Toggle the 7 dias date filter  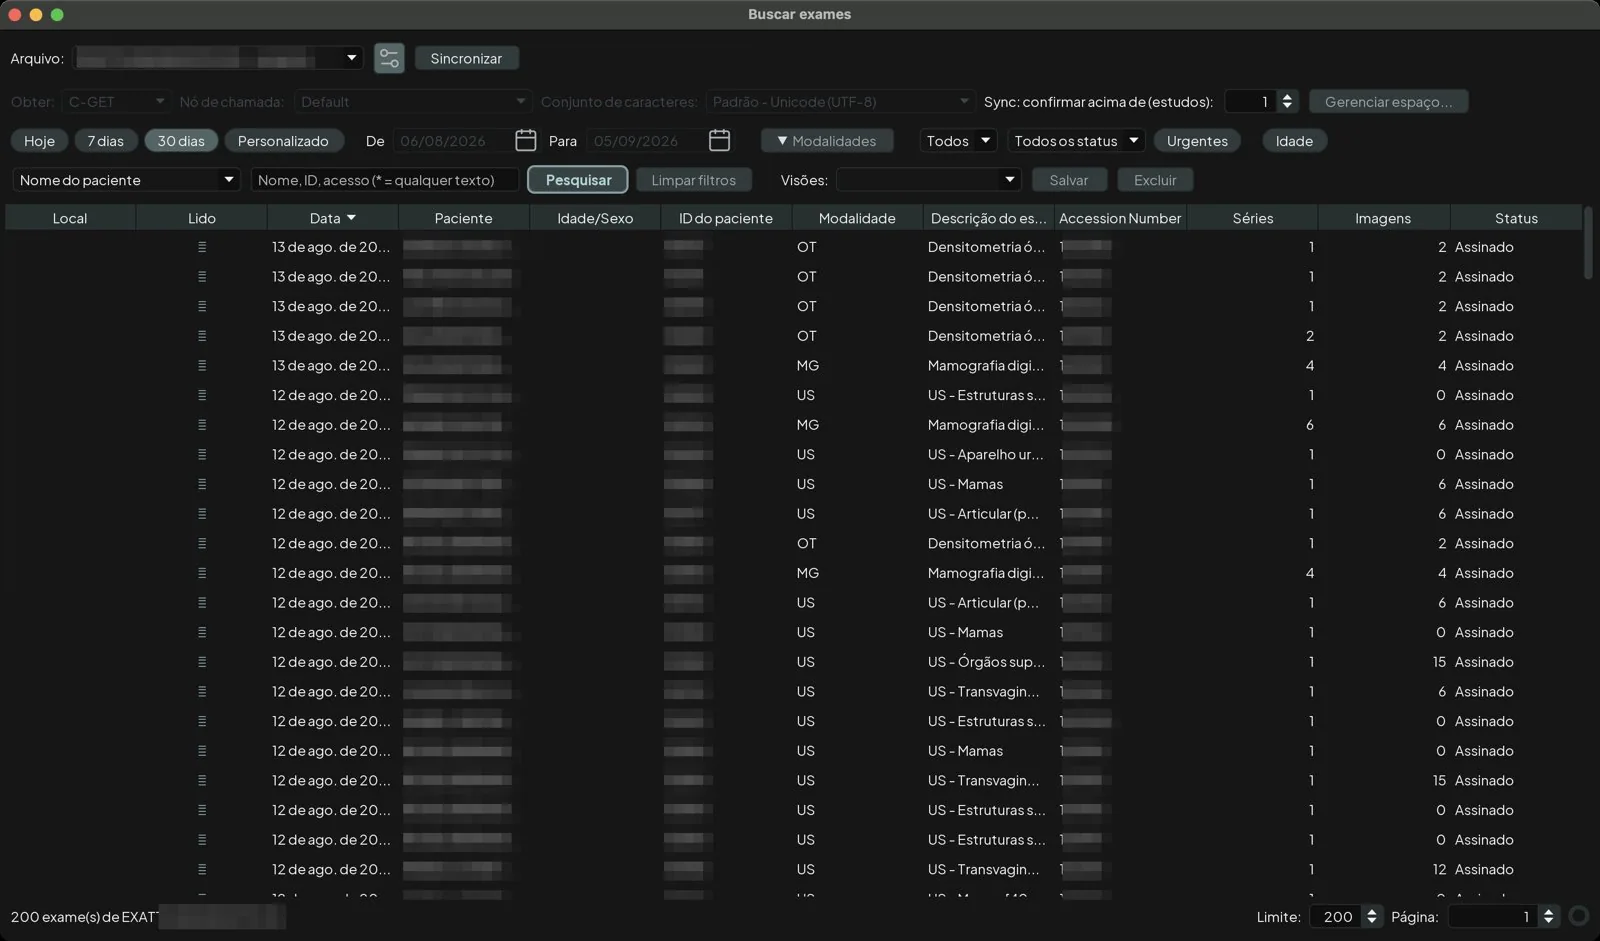pyautogui.click(x=105, y=141)
